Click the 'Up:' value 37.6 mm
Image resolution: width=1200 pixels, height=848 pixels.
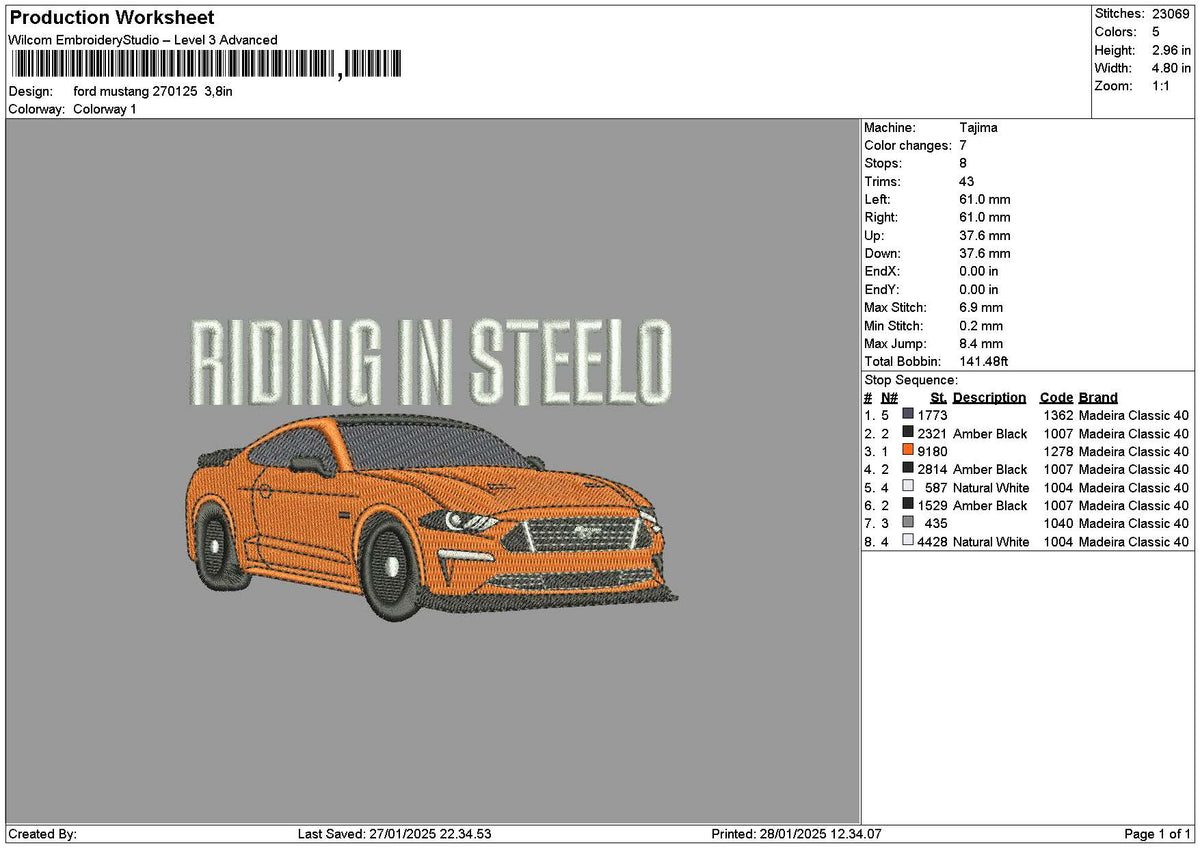coord(985,235)
